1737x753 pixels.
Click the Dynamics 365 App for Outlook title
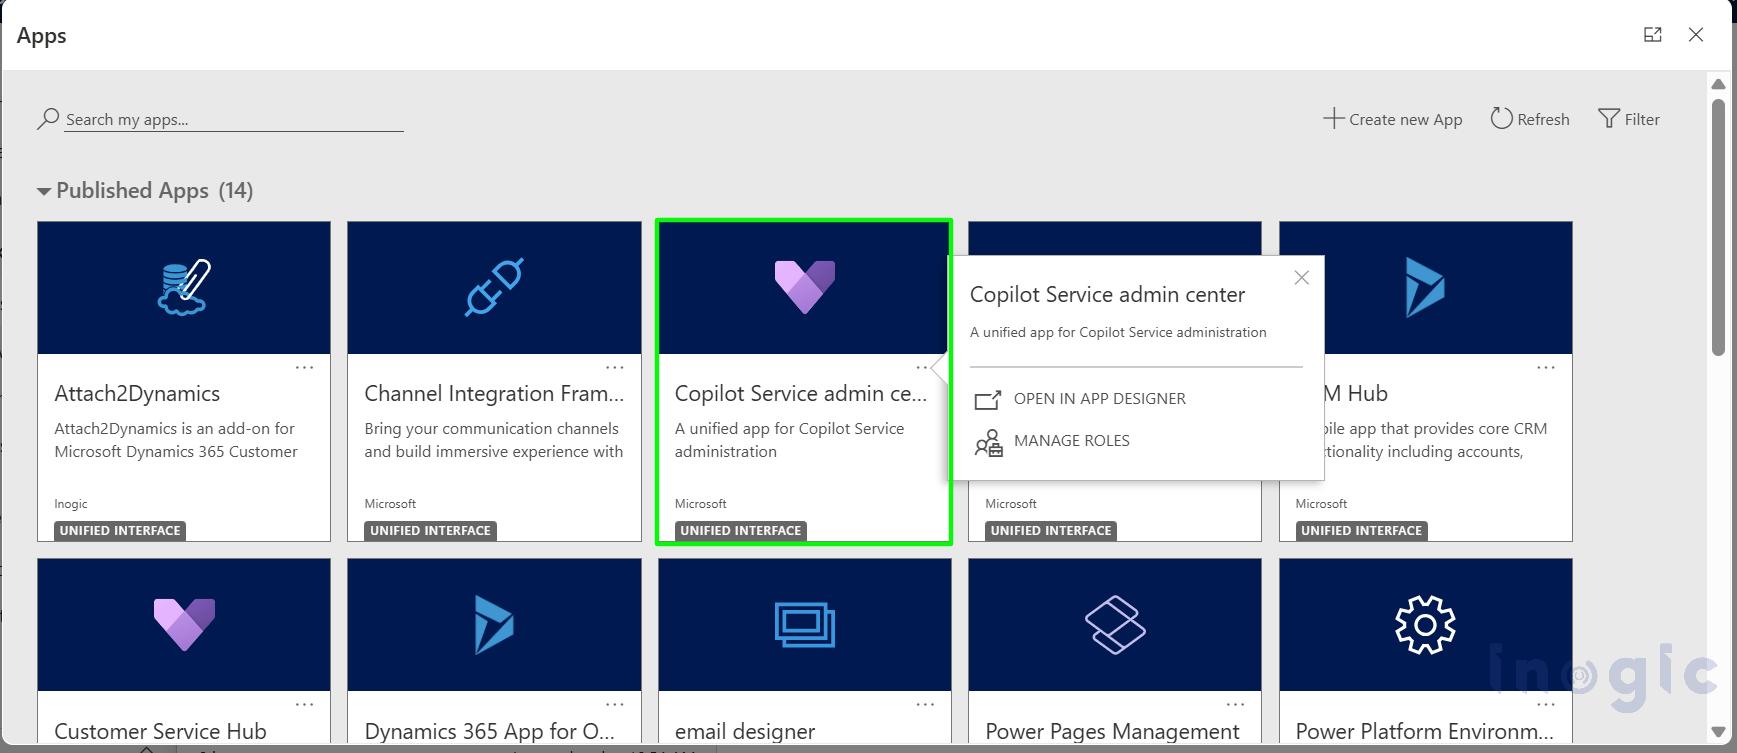[489, 731]
